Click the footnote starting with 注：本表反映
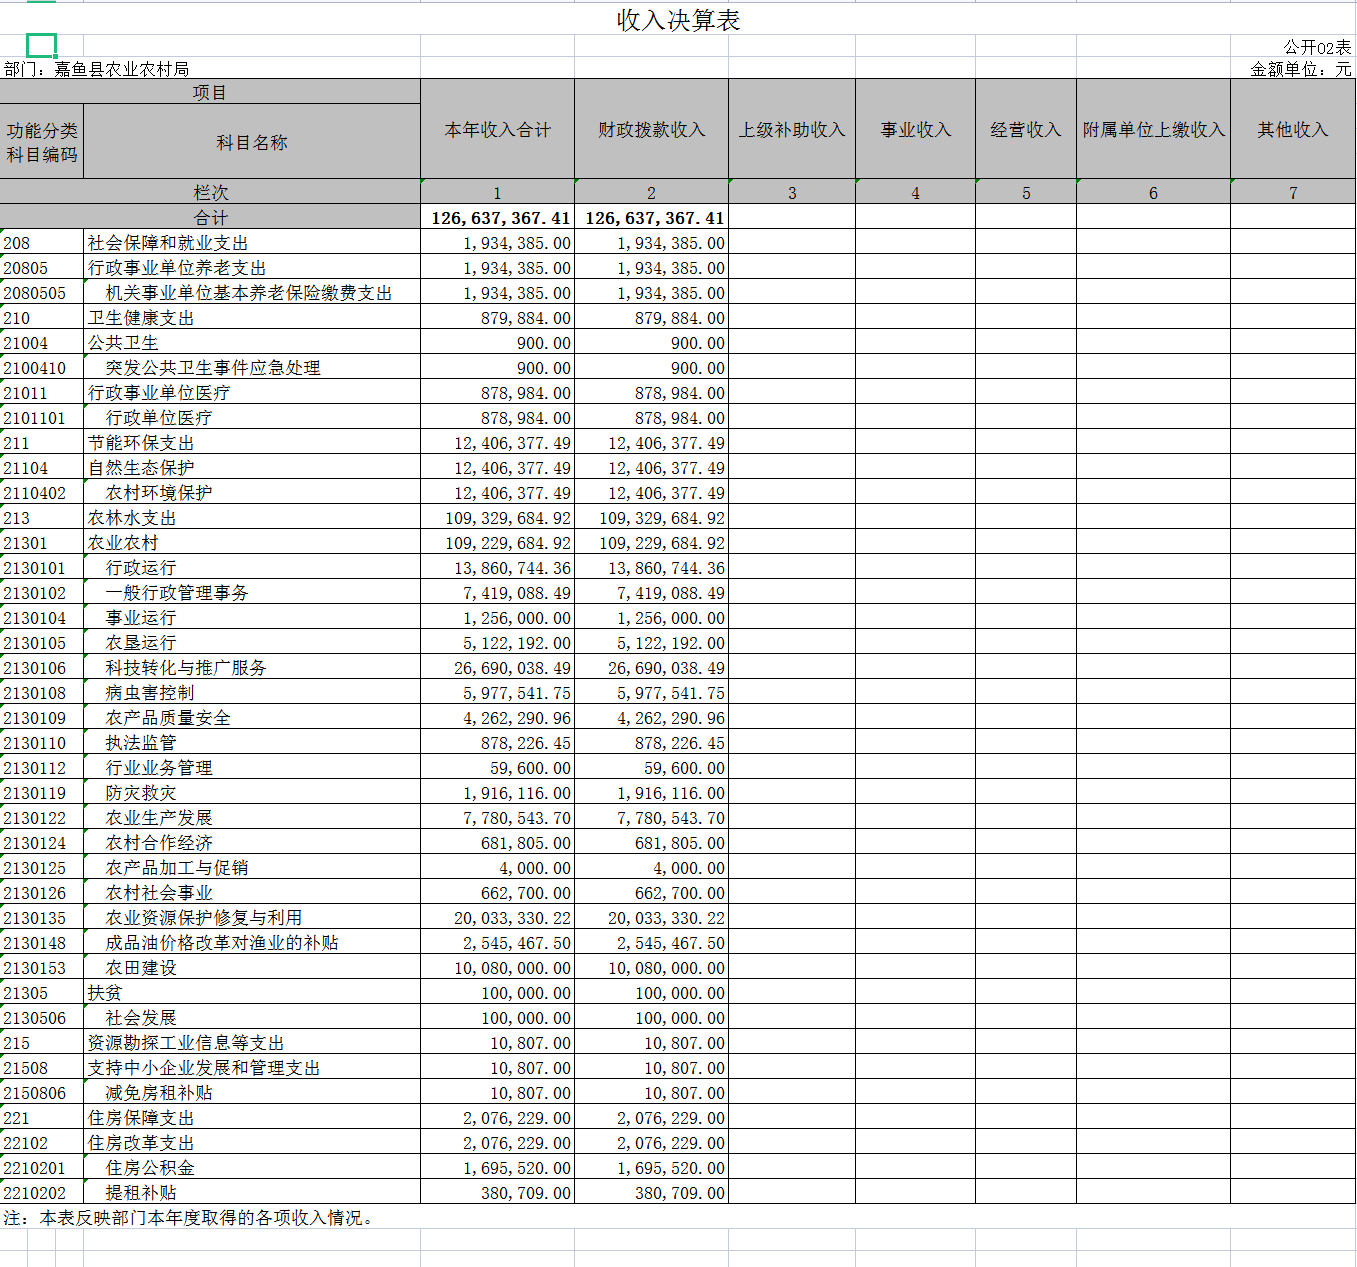Screen dimensions: 1357x1267 click(190, 1218)
